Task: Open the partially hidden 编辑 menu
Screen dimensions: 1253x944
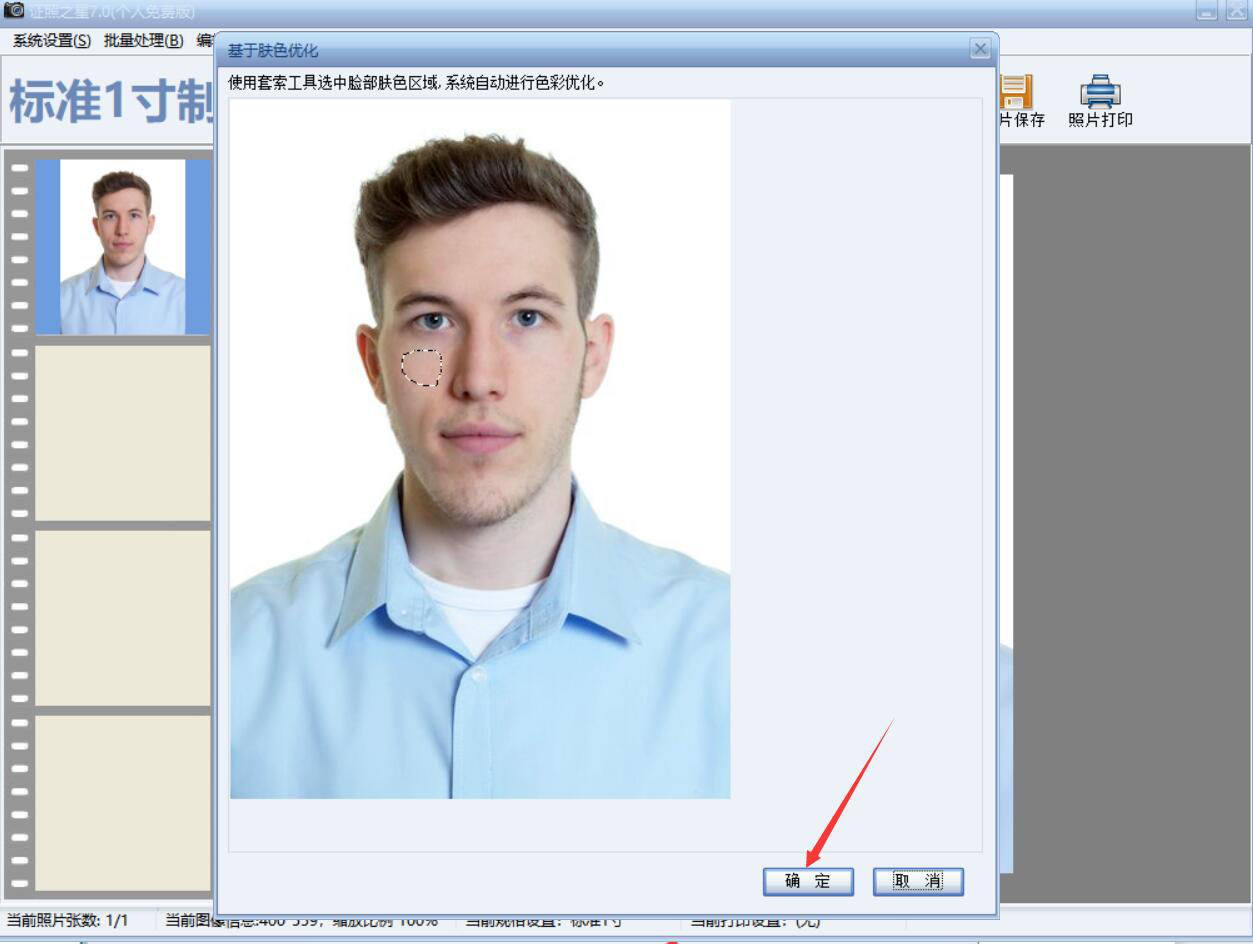Action: click(205, 41)
